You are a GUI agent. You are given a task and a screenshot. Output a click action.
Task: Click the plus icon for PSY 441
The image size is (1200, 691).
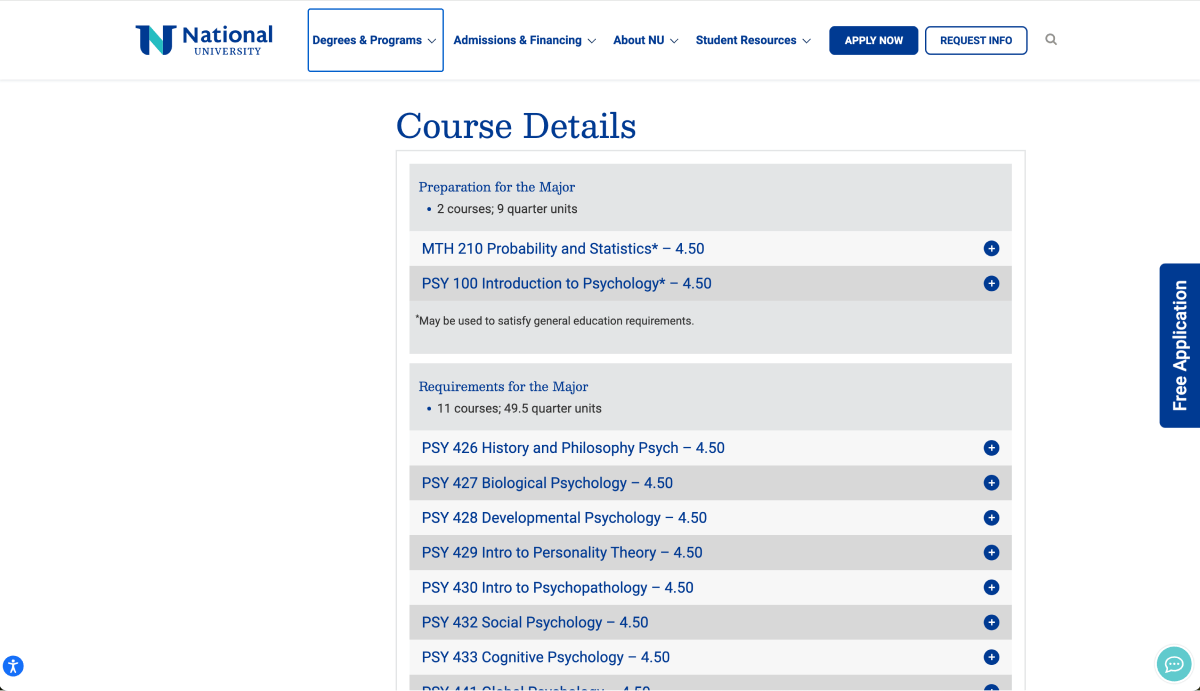(x=991, y=687)
